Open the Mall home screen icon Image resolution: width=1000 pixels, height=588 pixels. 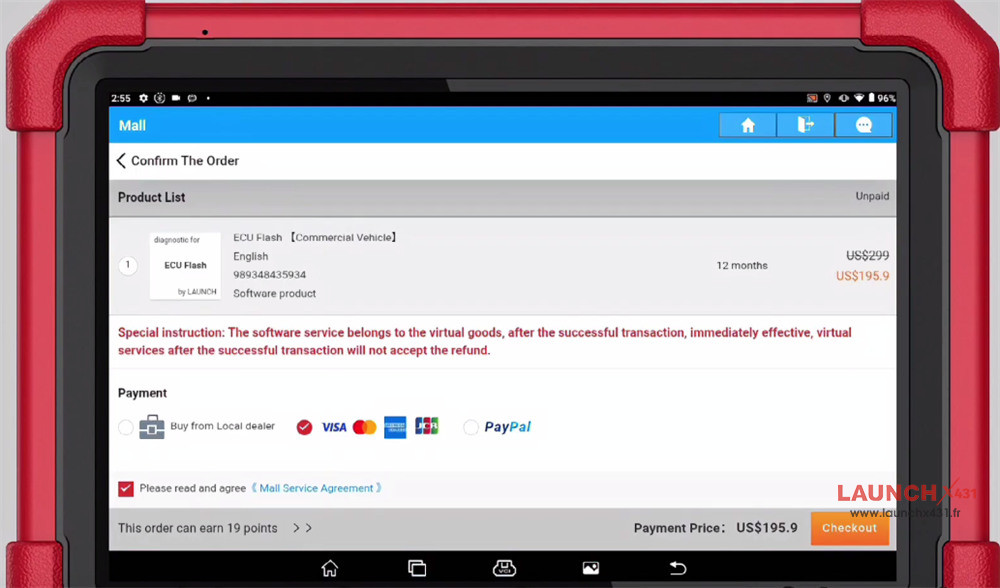747,124
